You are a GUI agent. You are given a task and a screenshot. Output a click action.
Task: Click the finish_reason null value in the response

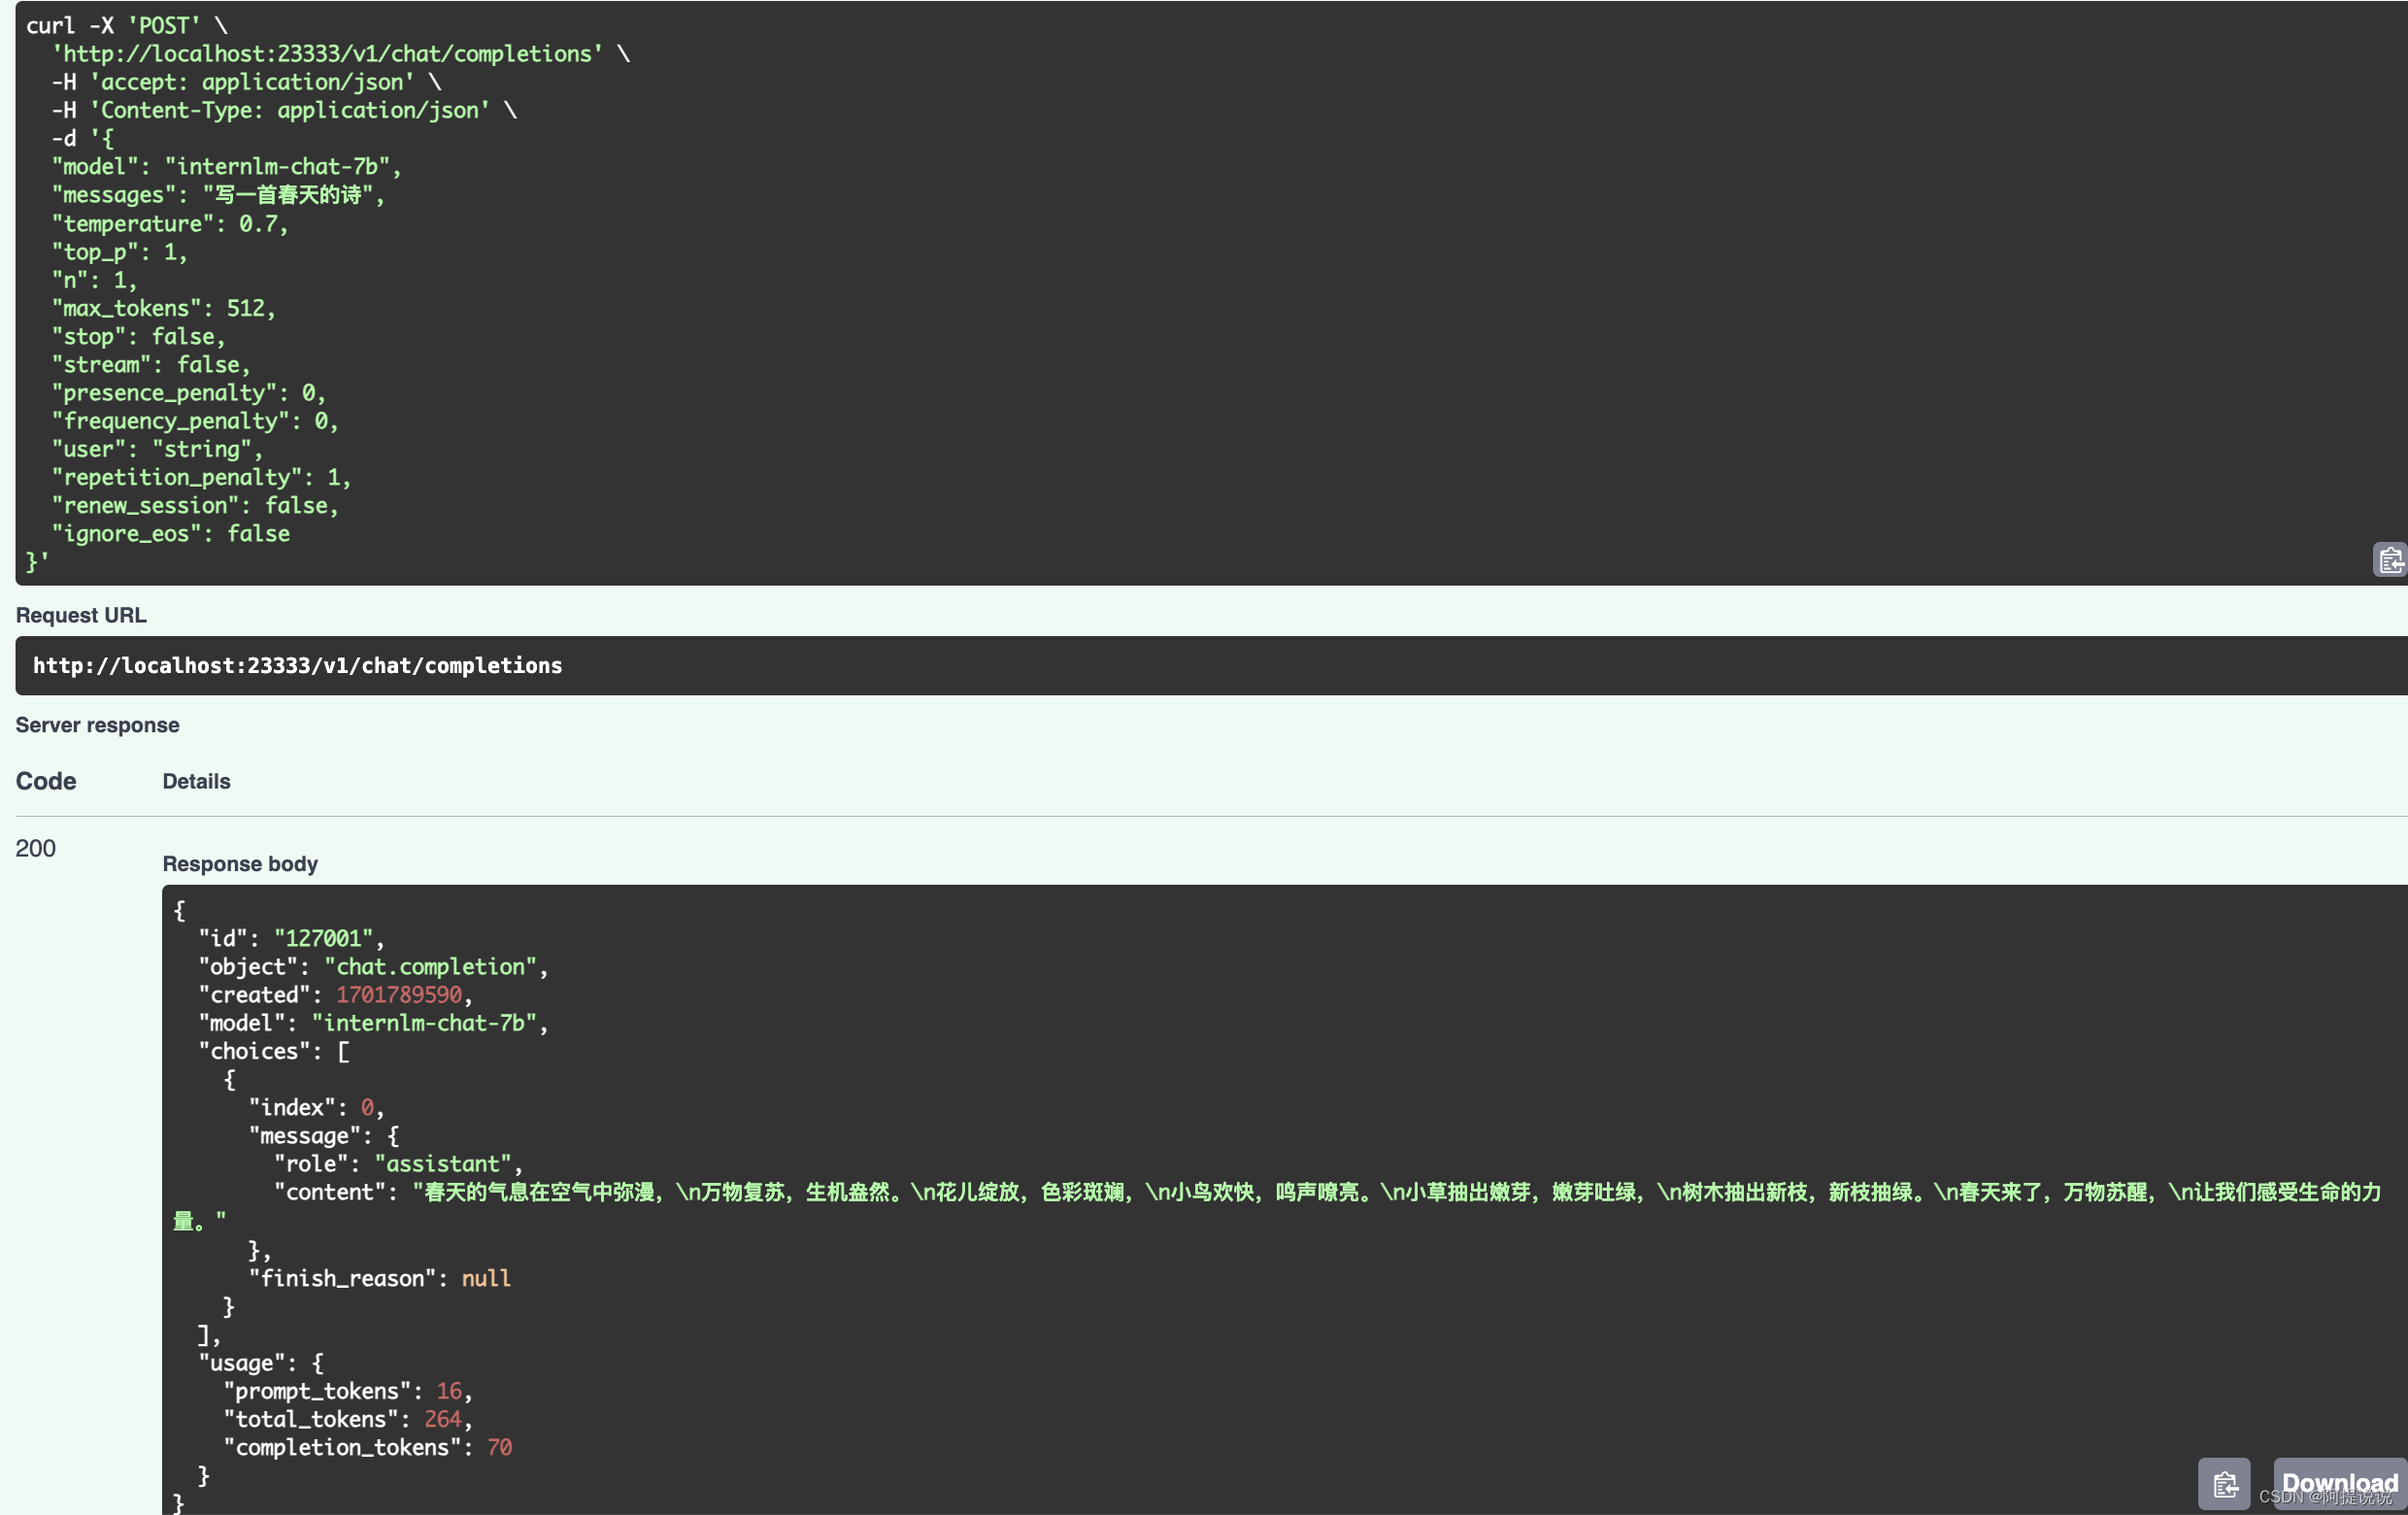coord(486,1278)
